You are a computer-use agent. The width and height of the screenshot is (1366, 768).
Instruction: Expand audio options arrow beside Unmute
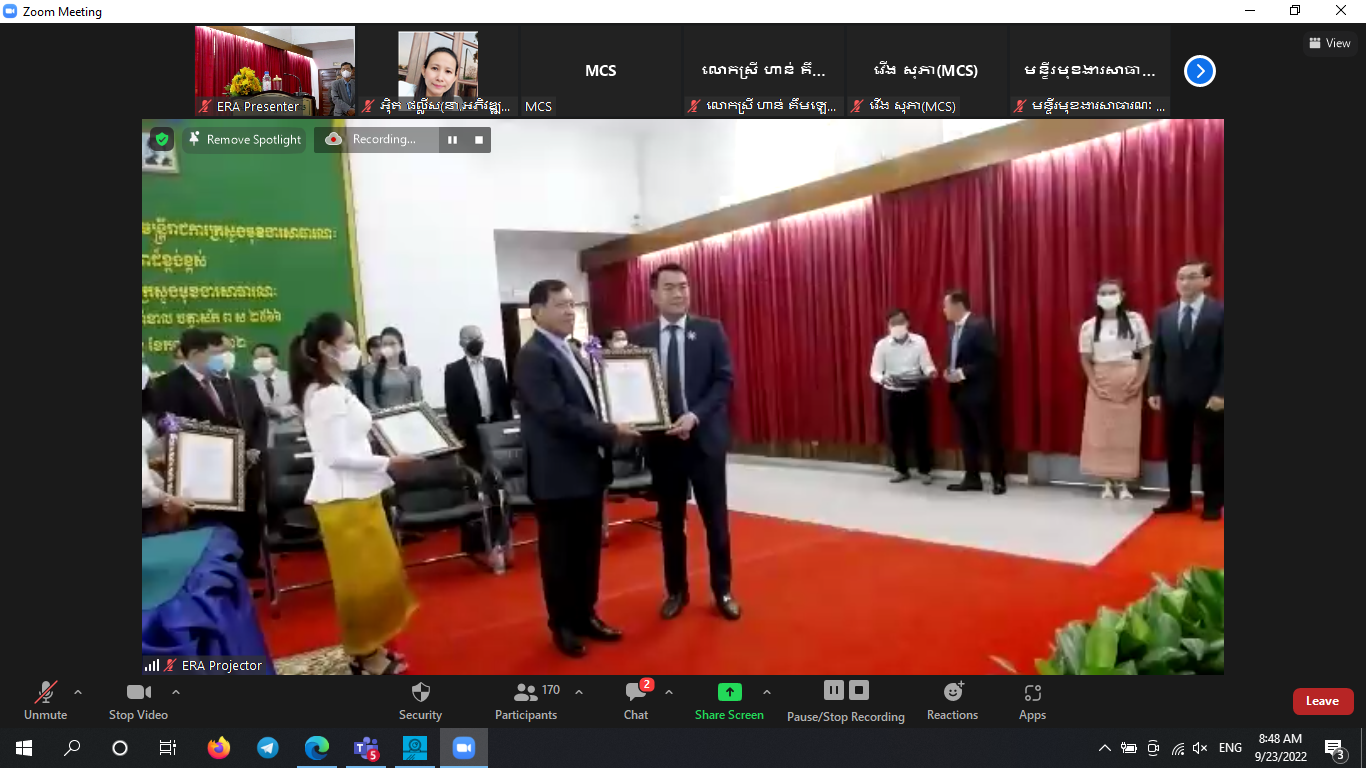pos(78,692)
